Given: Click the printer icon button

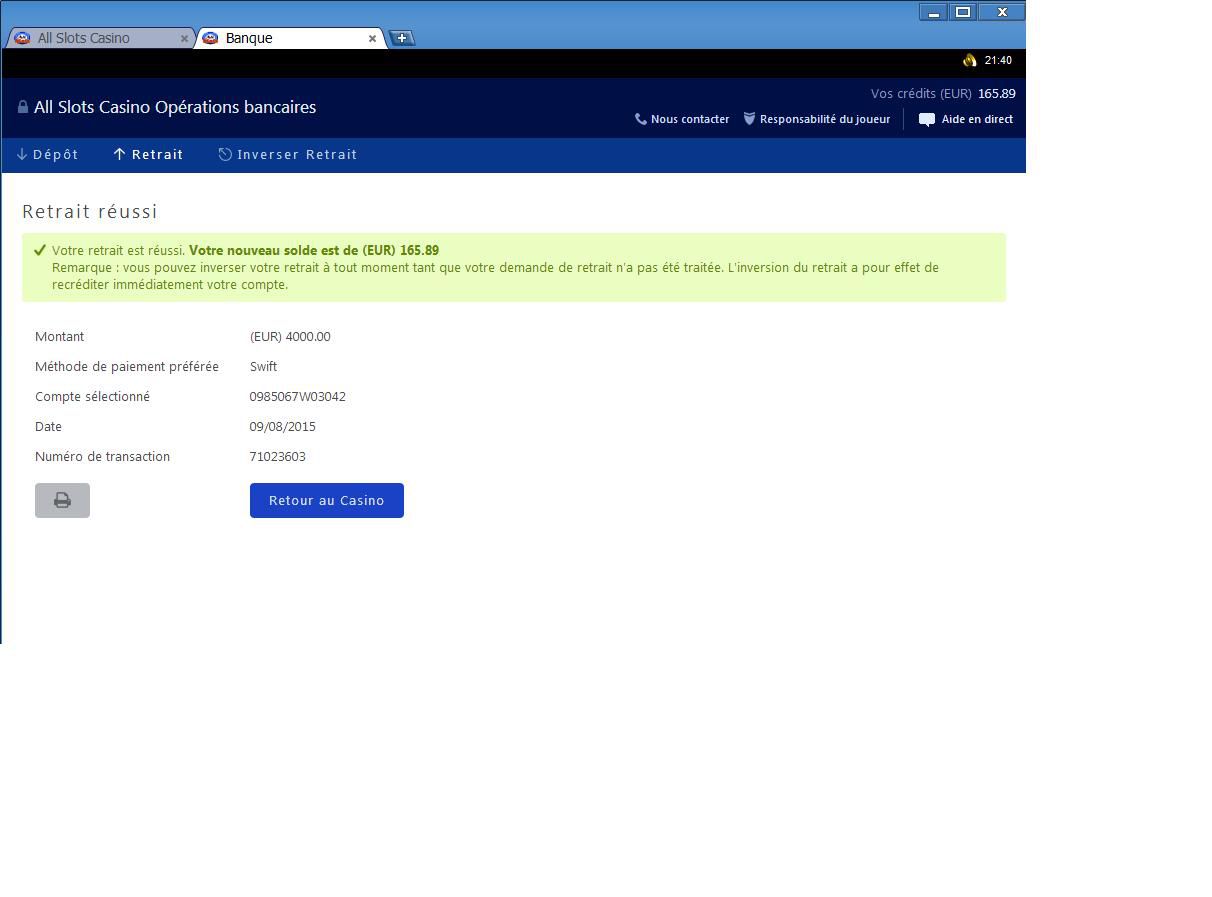Looking at the screenshot, I should coord(62,500).
